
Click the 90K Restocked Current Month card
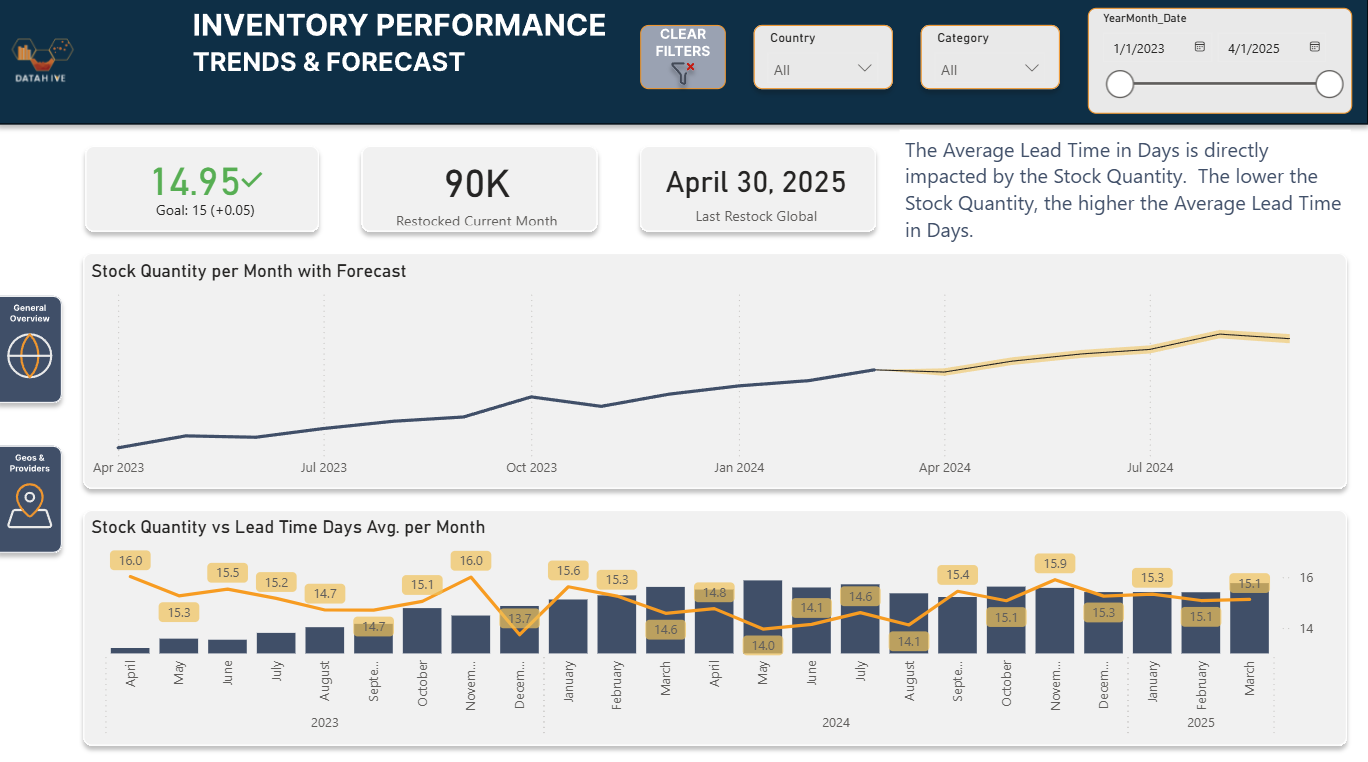[x=479, y=190]
